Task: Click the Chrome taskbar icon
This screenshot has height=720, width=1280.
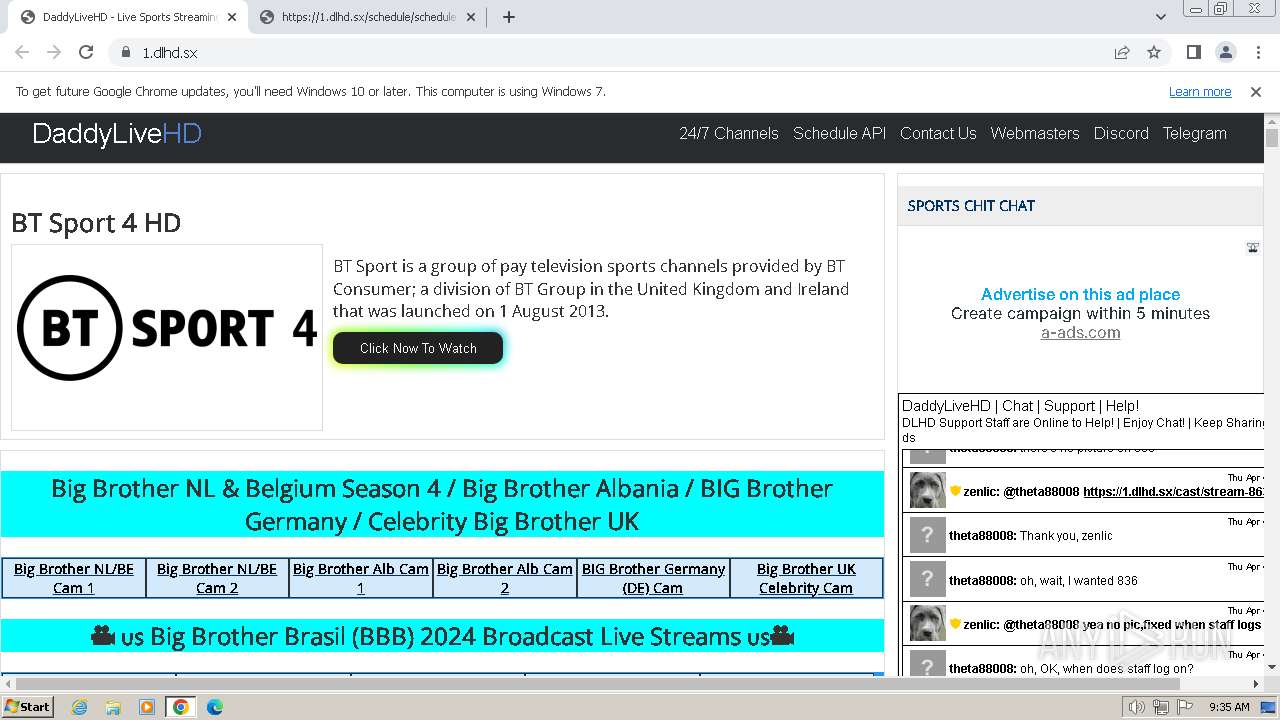Action: coord(181,707)
